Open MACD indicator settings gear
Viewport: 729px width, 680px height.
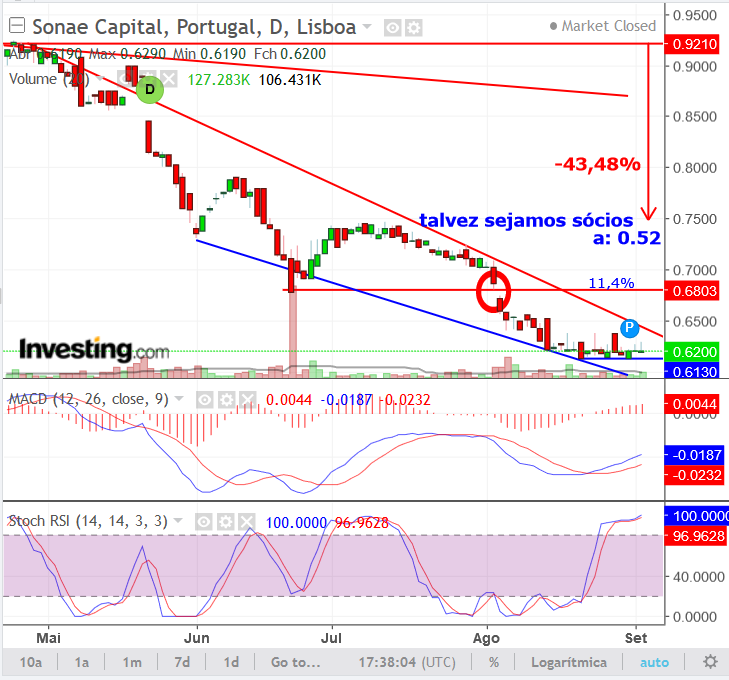click(x=226, y=399)
